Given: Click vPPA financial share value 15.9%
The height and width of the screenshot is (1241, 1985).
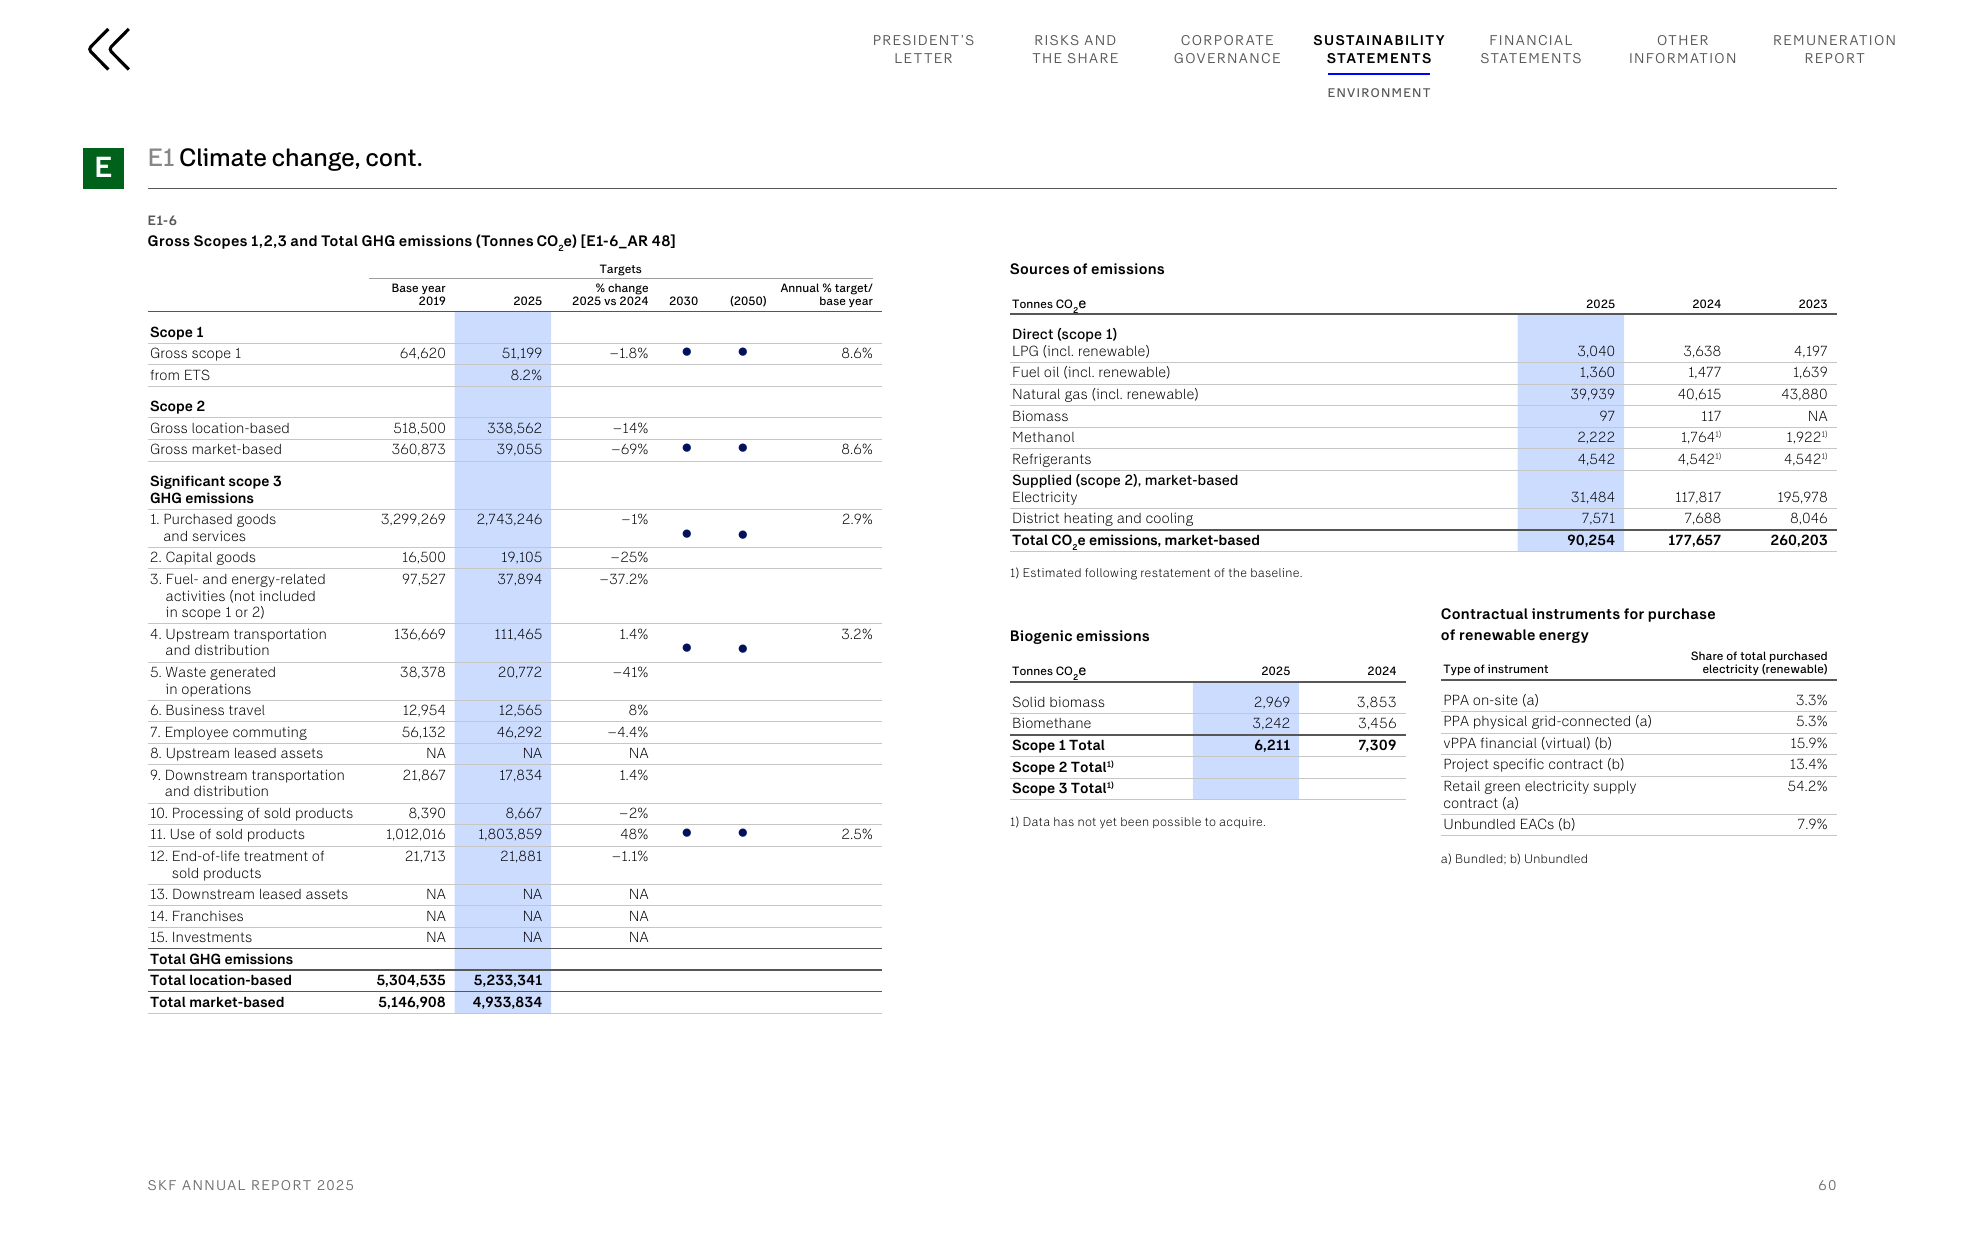Looking at the screenshot, I should 1808,743.
